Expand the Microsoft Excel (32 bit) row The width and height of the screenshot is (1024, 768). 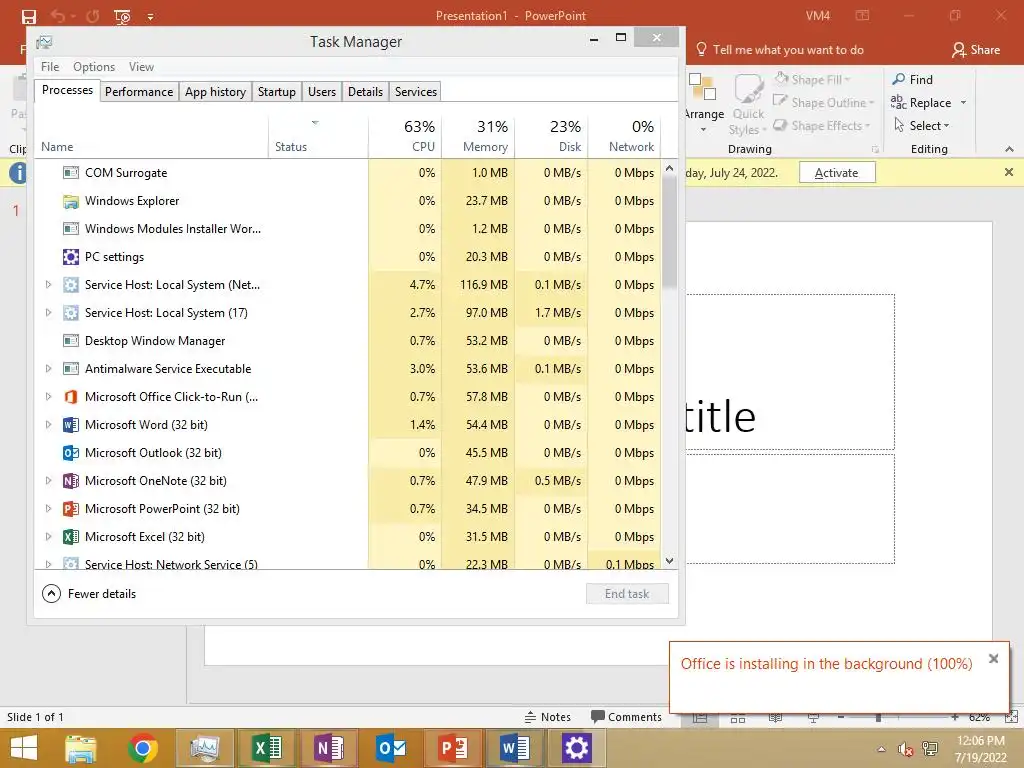click(x=48, y=537)
